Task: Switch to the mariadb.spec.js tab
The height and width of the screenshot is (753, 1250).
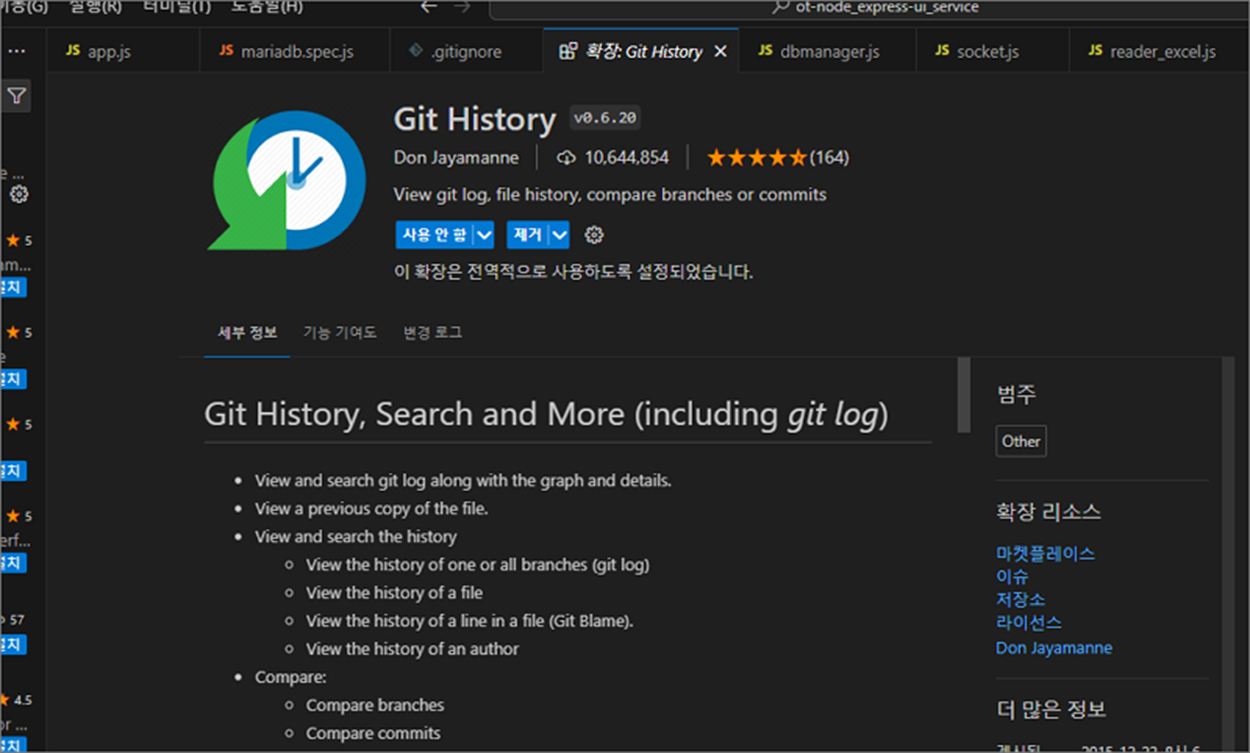Action: 295,51
